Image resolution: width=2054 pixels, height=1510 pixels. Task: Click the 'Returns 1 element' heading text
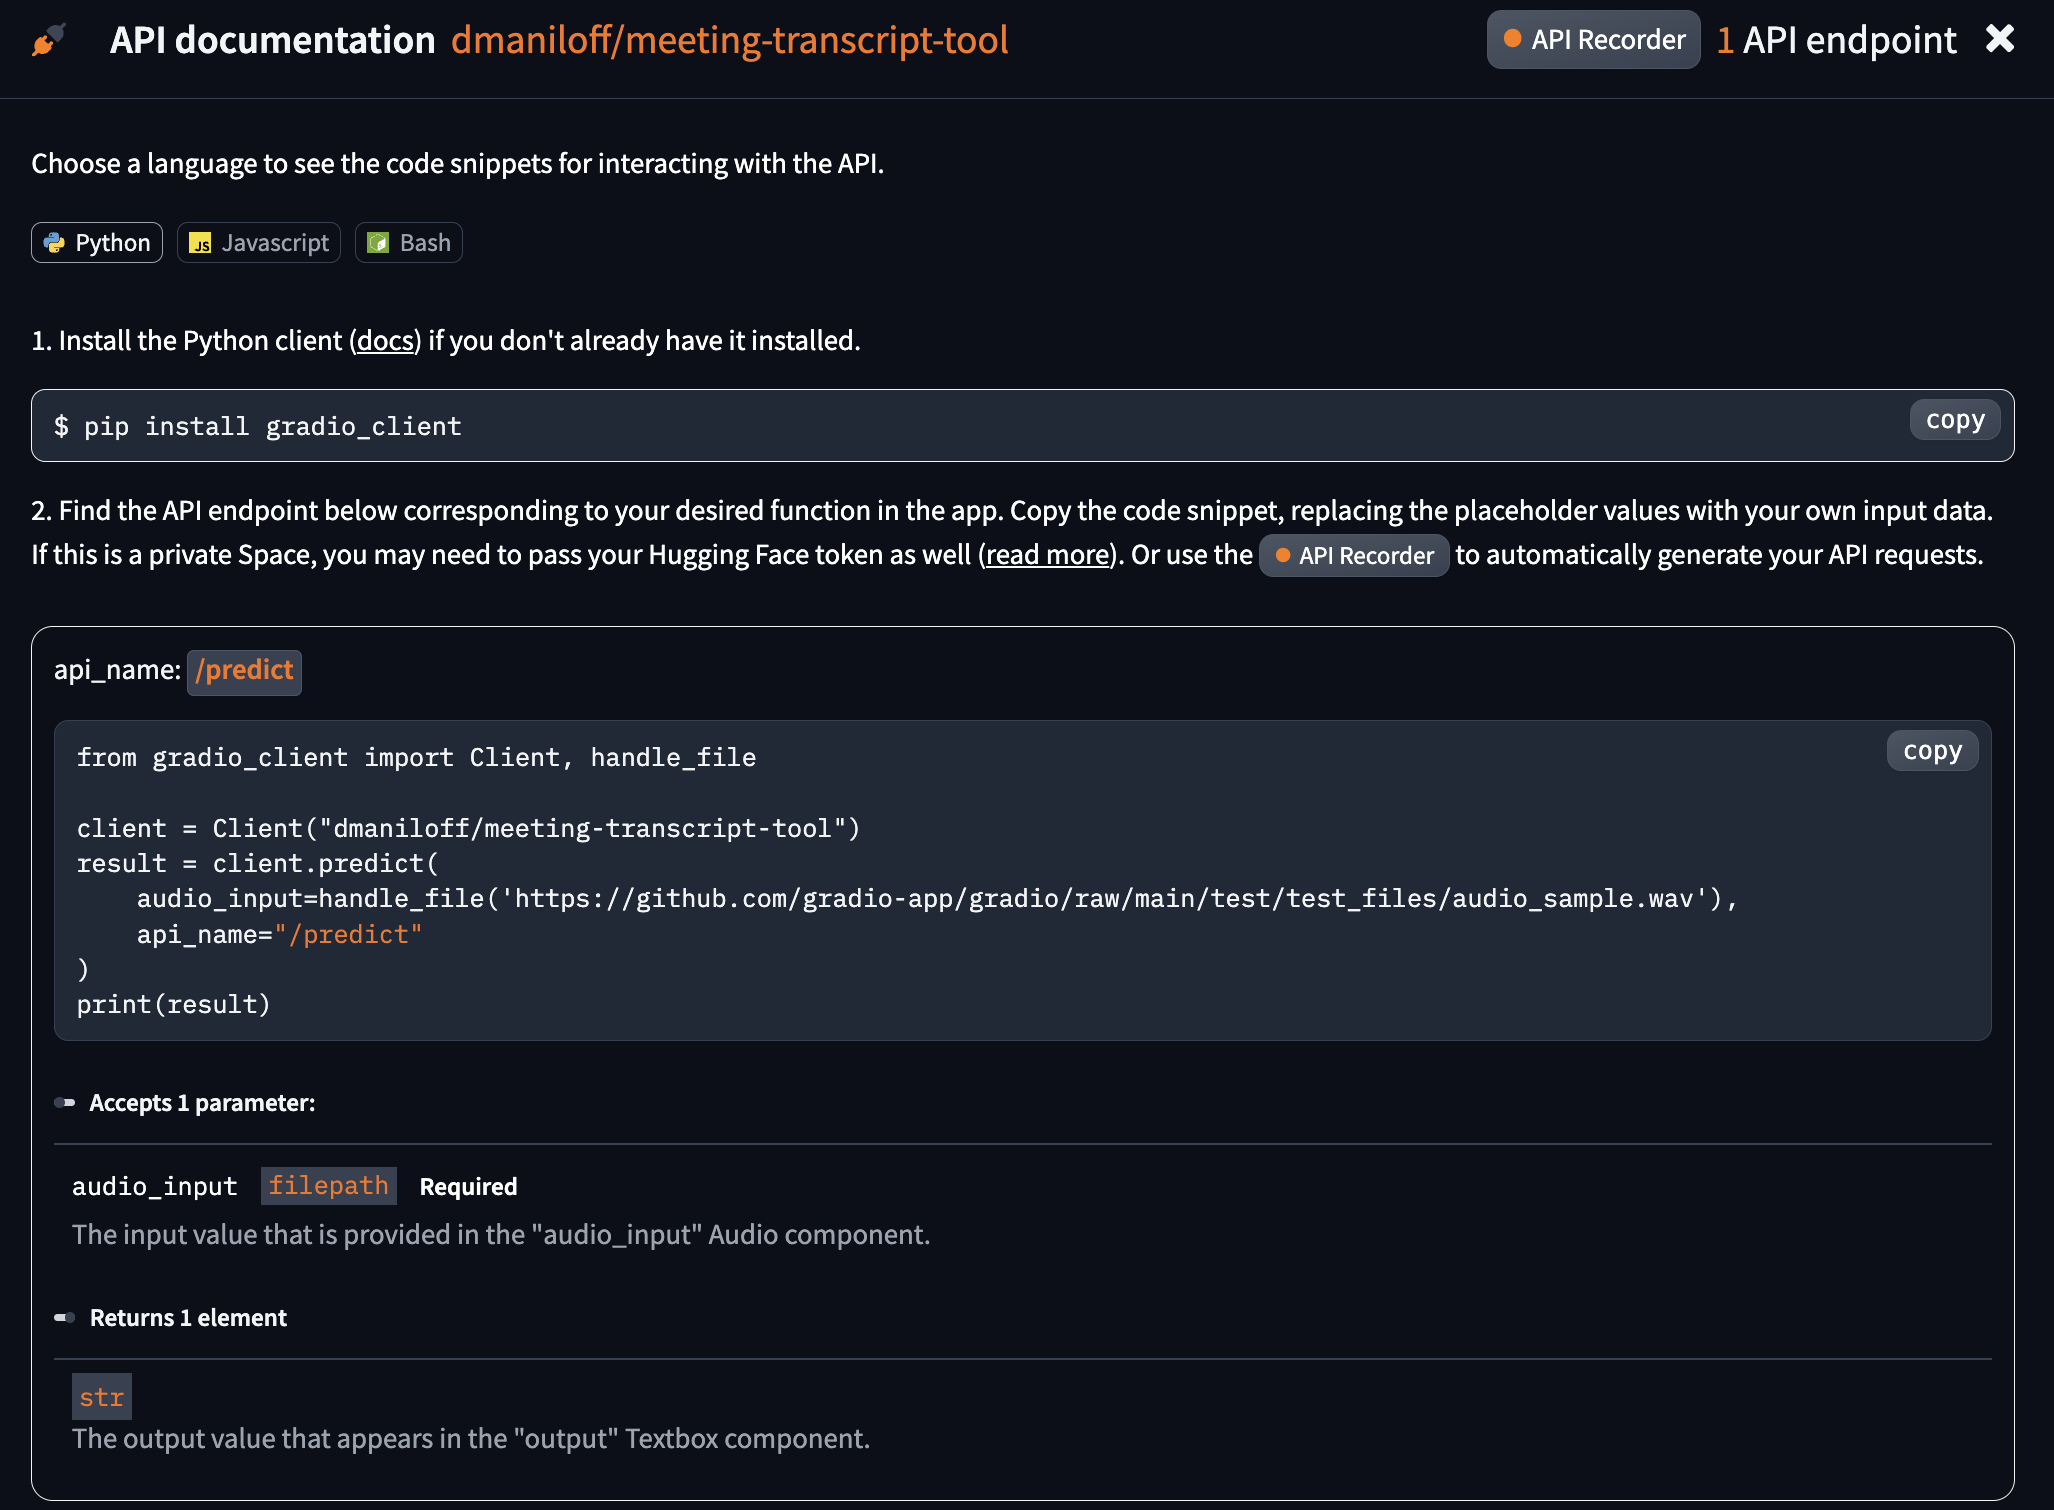pos(188,1318)
